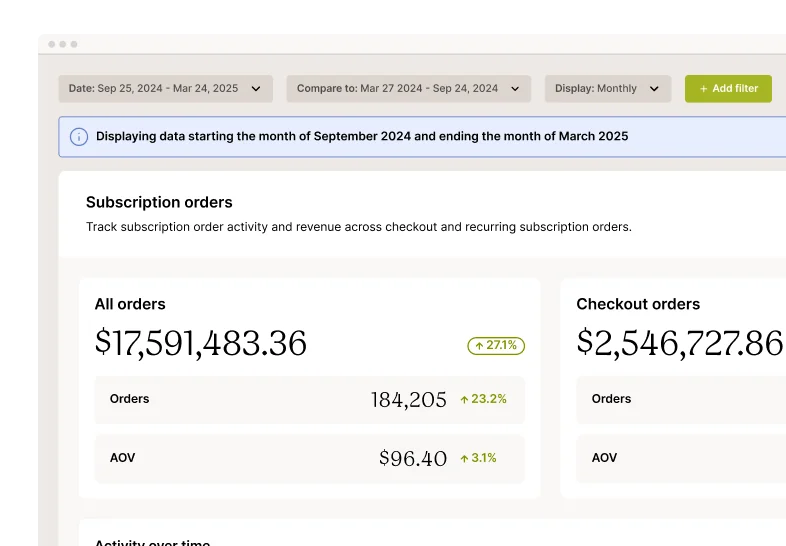786x546 pixels.
Task: Open the Display: Monthly dropdown
Action: [608, 89]
